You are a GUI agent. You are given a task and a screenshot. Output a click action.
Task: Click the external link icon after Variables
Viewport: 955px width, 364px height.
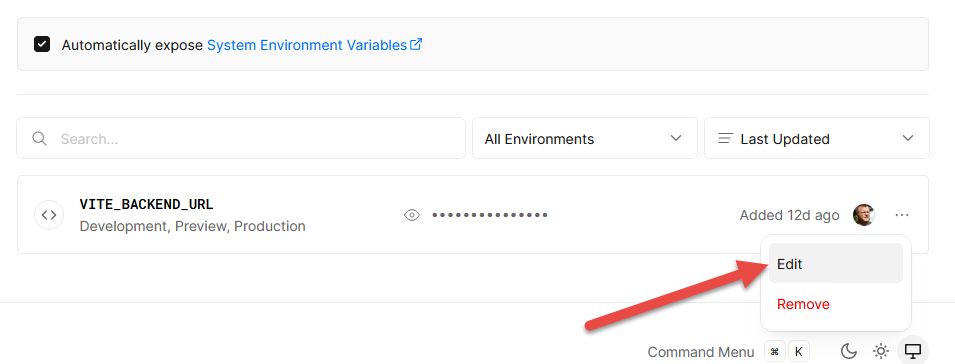pyautogui.click(x=416, y=44)
